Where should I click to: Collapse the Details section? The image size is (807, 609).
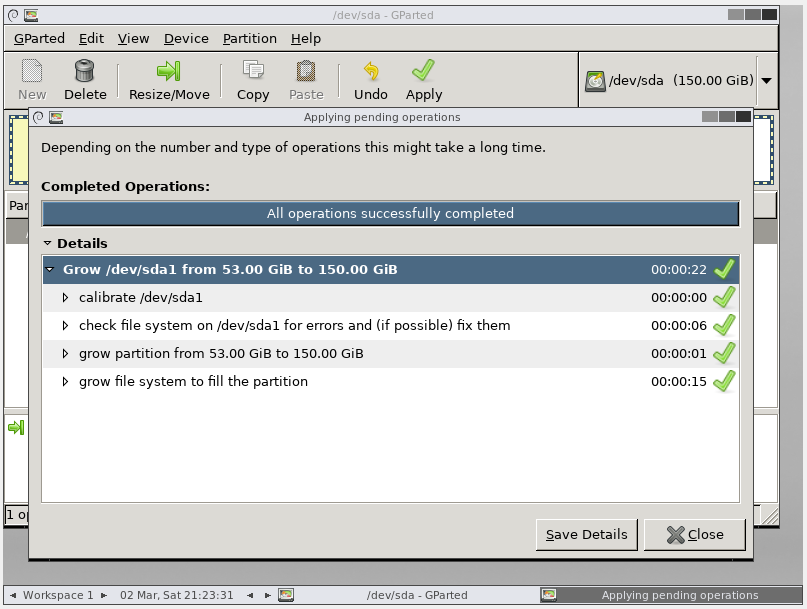point(48,243)
